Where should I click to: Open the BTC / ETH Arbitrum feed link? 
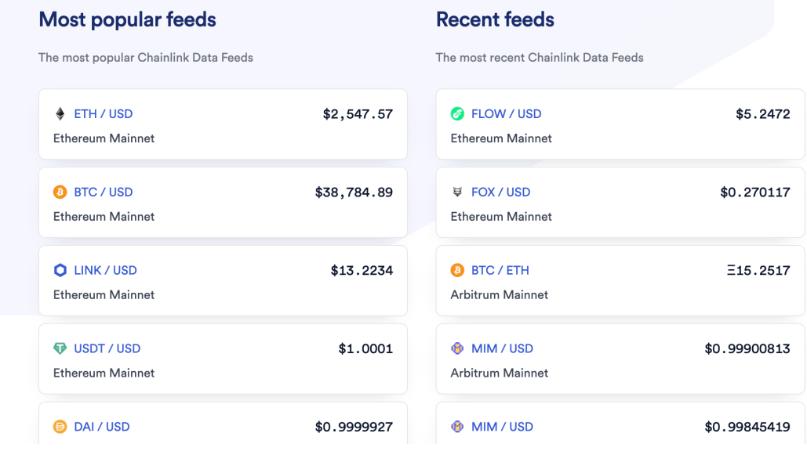click(x=500, y=270)
